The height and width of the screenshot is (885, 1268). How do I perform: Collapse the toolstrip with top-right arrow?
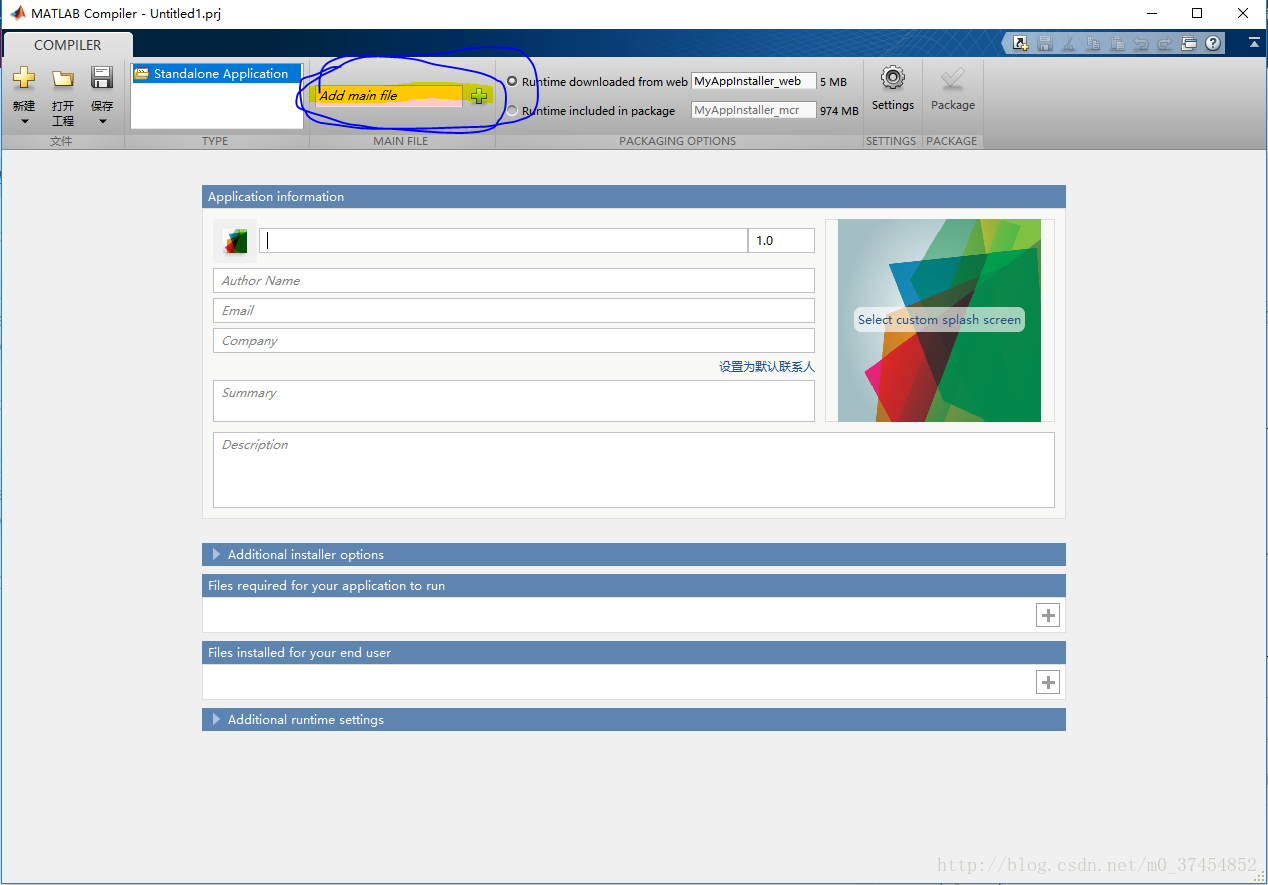1254,43
